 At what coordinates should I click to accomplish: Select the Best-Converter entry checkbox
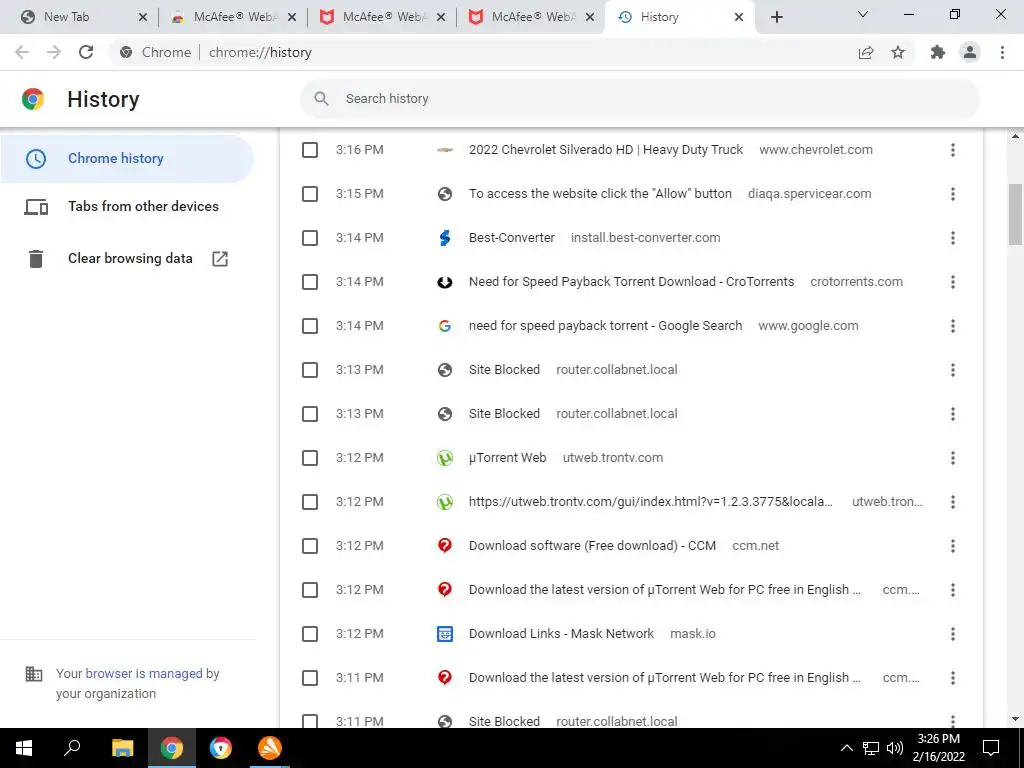point(310,238)
